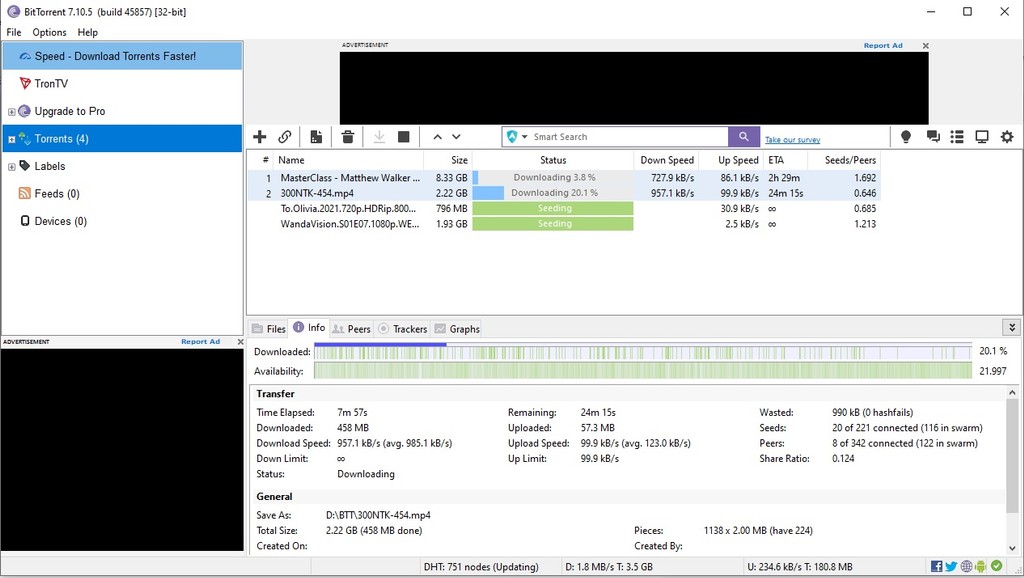This screenshot has height=578, width=1024.
Task: Sort torrents by Name column header
Action: pyautogui.click(x=349, y=160)
